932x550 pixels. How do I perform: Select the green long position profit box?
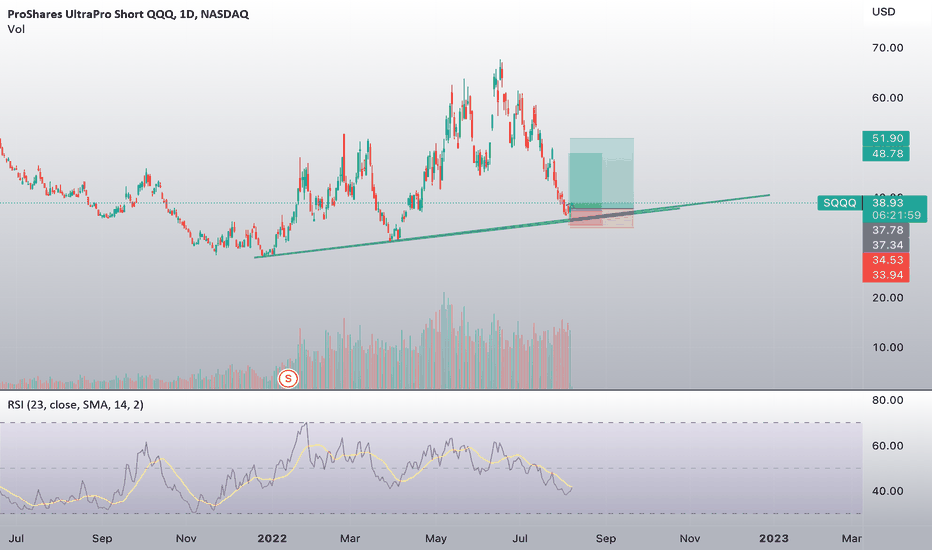pos(602,172)
